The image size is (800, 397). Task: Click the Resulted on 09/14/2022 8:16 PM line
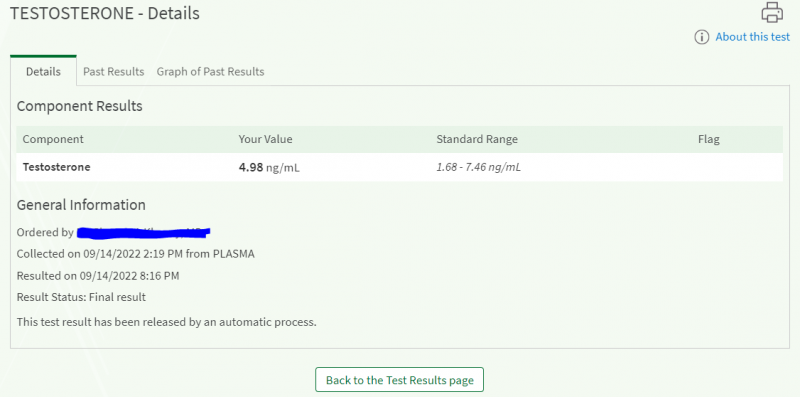pos(98,276)
